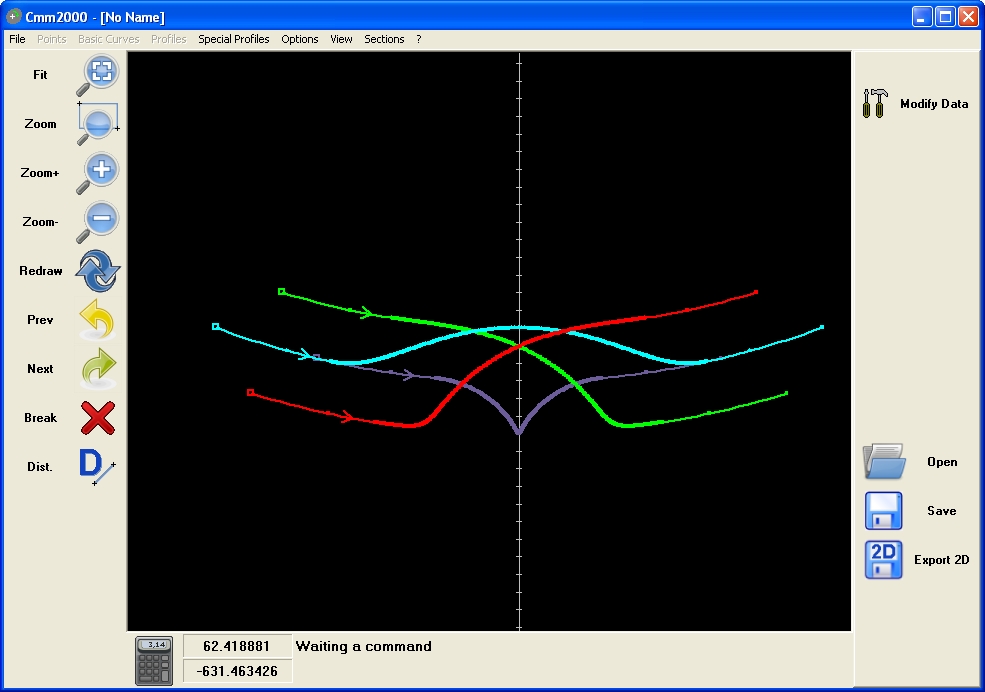This screenshot has height=692, width=985.
Task: Click the Redraw label
Action: pos(41,271)
